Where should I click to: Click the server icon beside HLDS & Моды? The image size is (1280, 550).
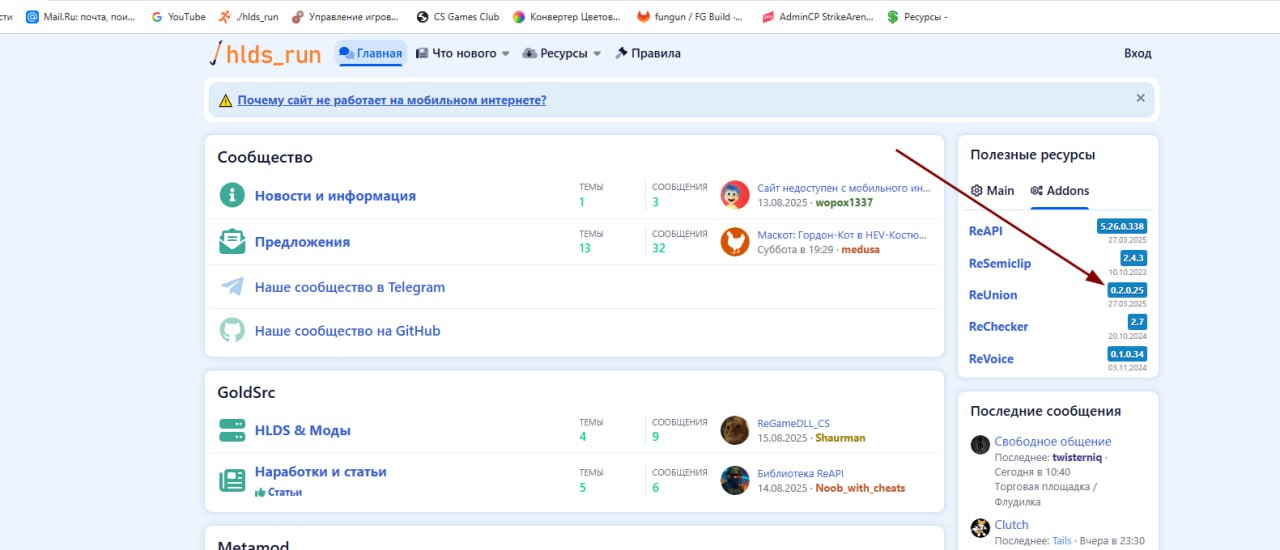pyautogui.click(x=232, y=431)
